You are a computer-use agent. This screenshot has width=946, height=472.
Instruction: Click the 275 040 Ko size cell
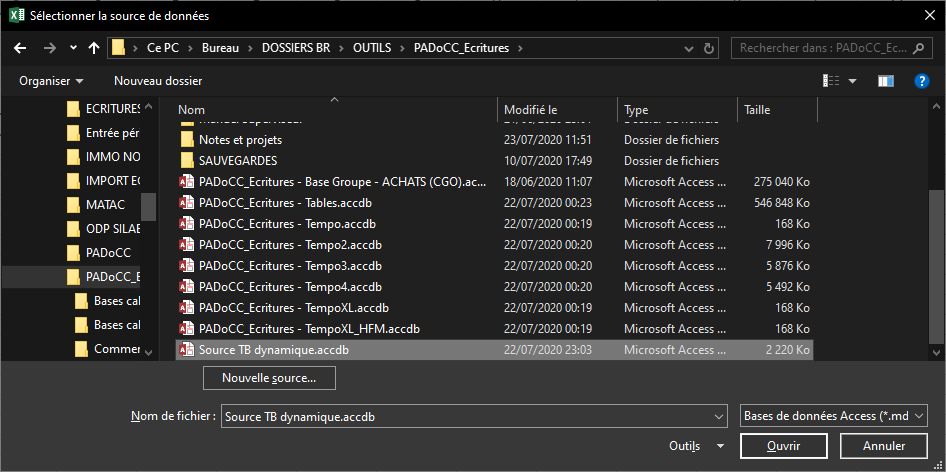(x=781, y=182)
